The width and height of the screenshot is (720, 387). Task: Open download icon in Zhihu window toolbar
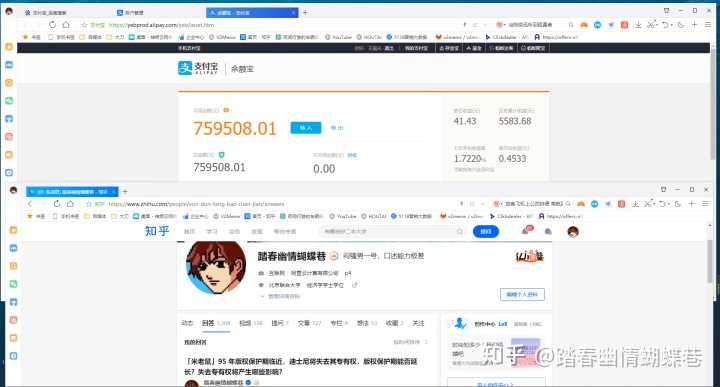pyautogui.click(x=635, y=204)
